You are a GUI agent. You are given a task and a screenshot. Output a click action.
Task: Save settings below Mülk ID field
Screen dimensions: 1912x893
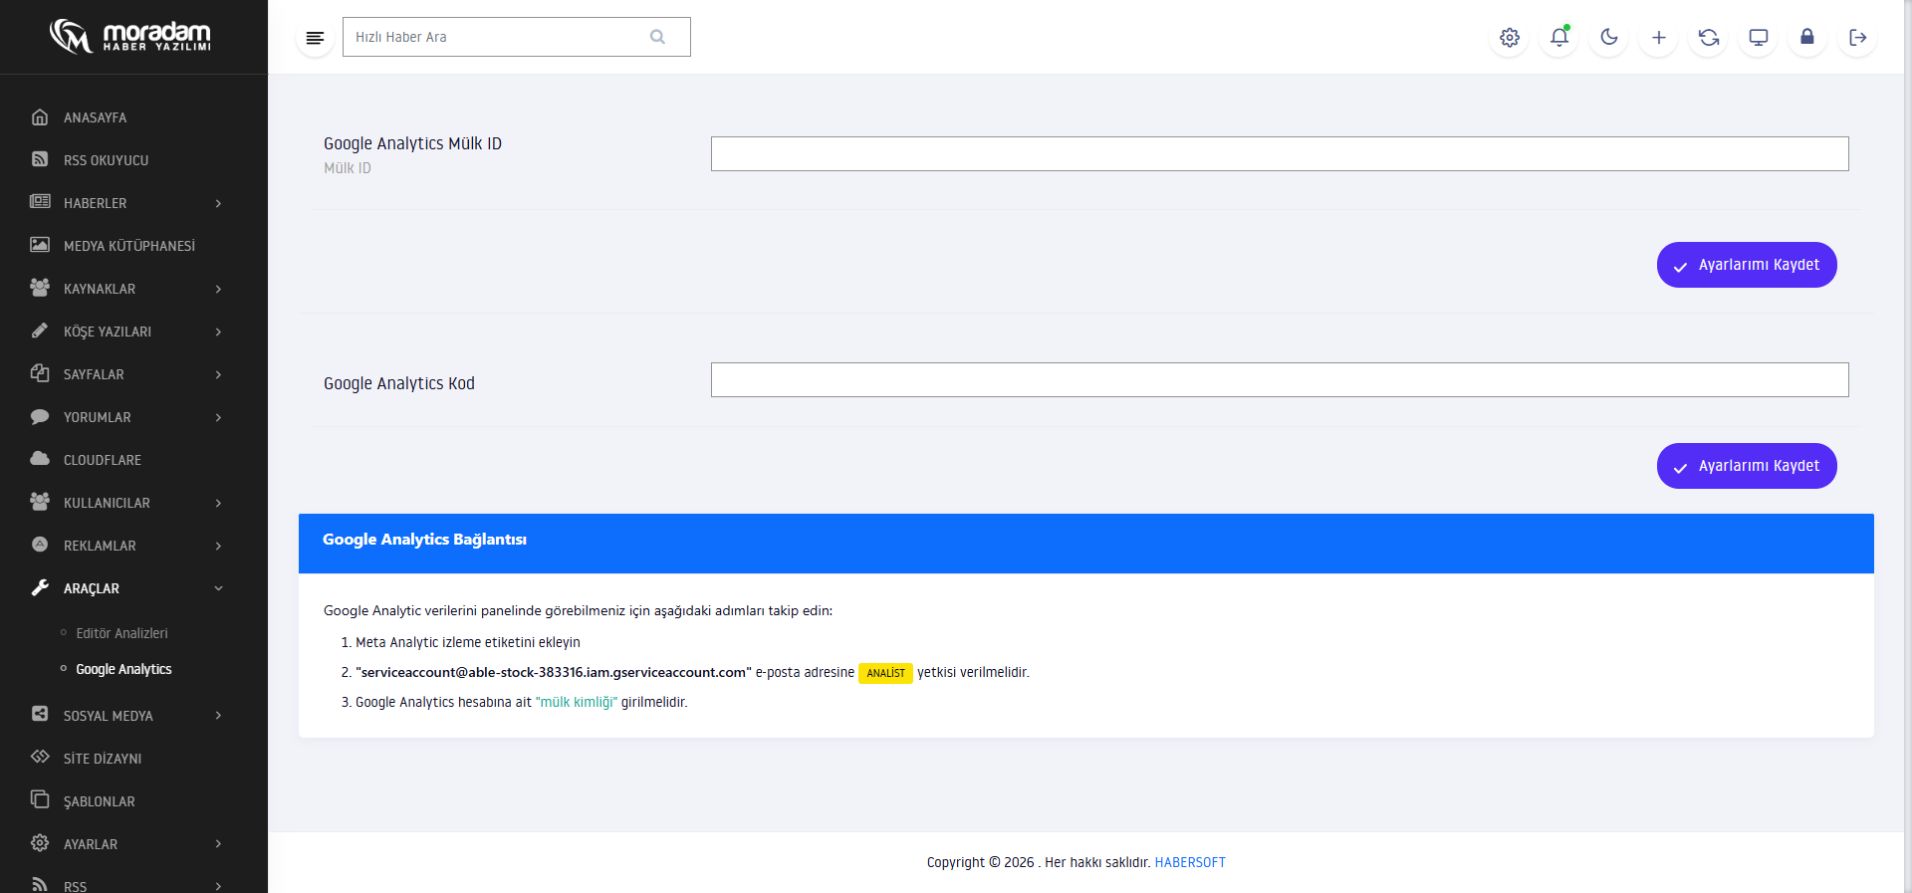point(1746,265)
